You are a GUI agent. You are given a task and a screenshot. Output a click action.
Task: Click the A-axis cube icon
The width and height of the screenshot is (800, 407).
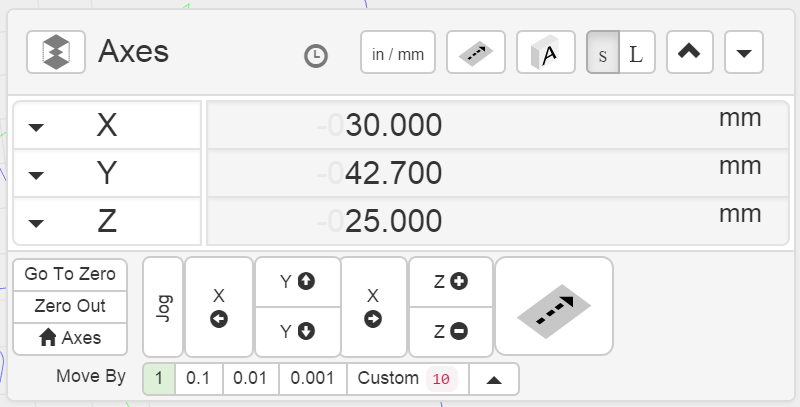click(545, 53)
